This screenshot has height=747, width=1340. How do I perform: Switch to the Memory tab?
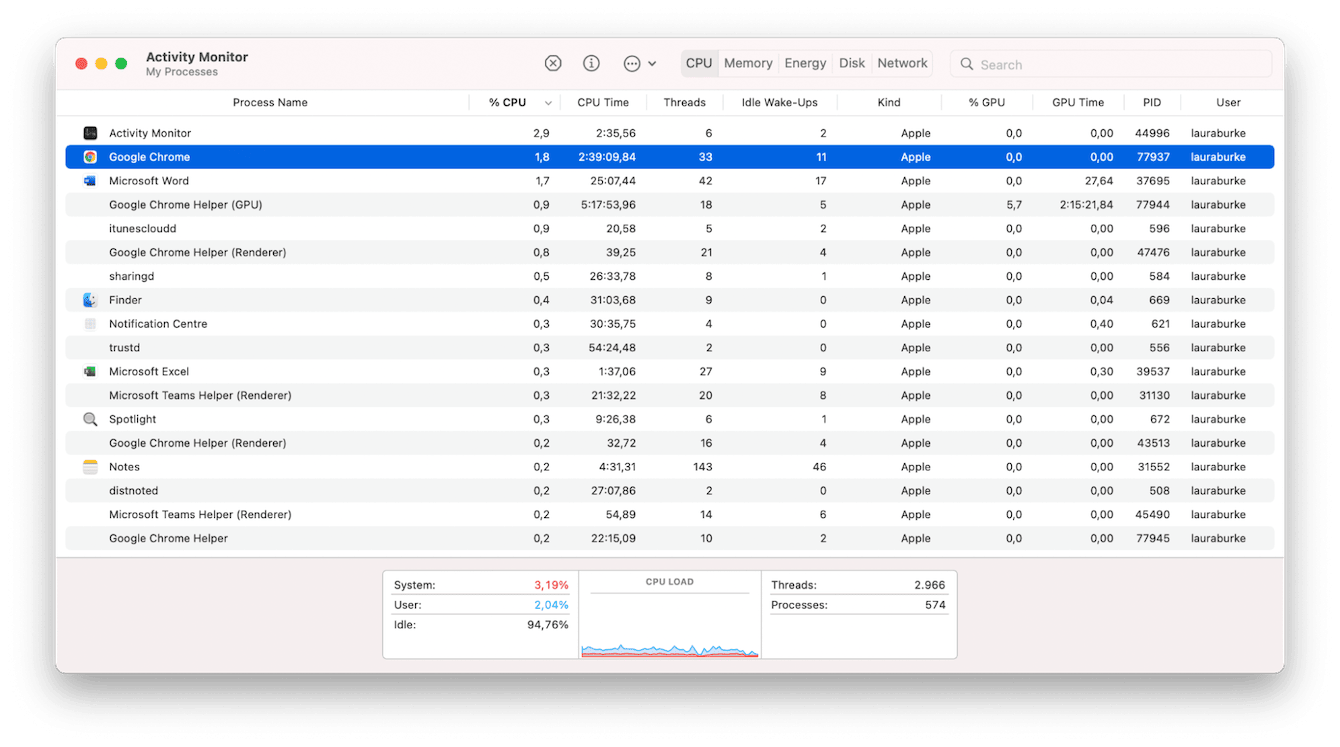pyautogui.click(x=748, y=63)
